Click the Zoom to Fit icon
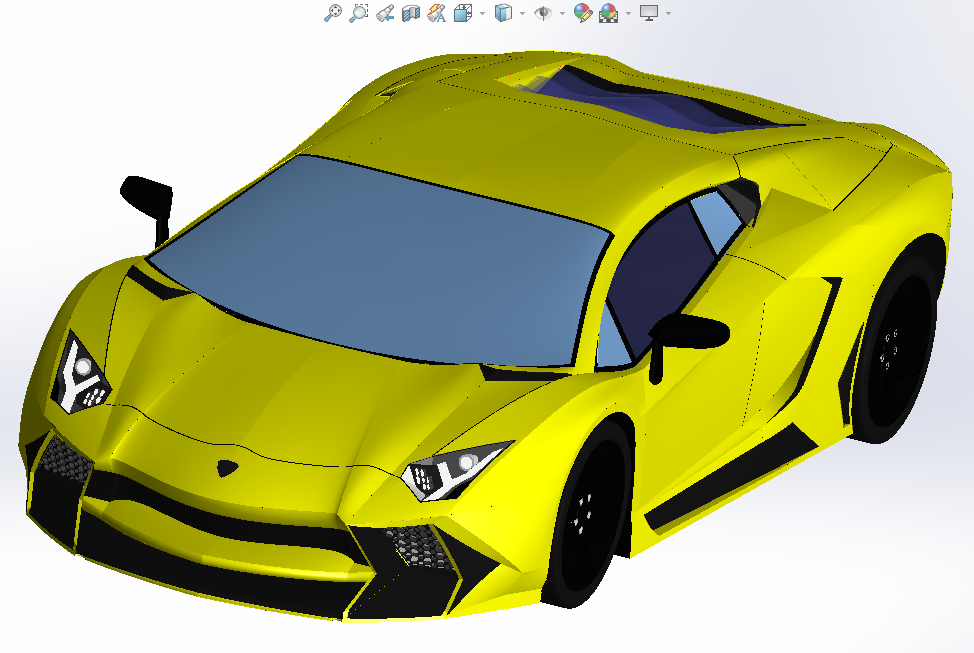 pyautogui.click(x=333, y=13)
